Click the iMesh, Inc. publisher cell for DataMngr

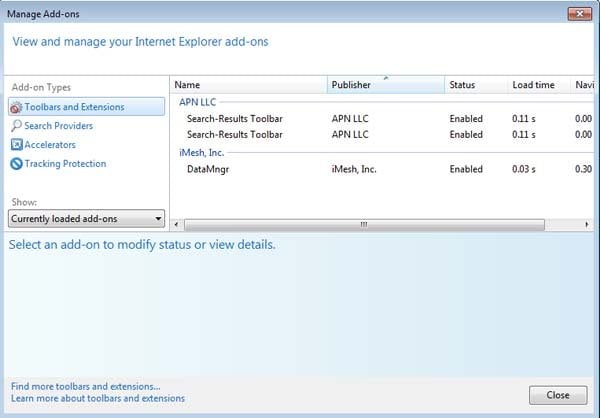[x=354, y=169]
